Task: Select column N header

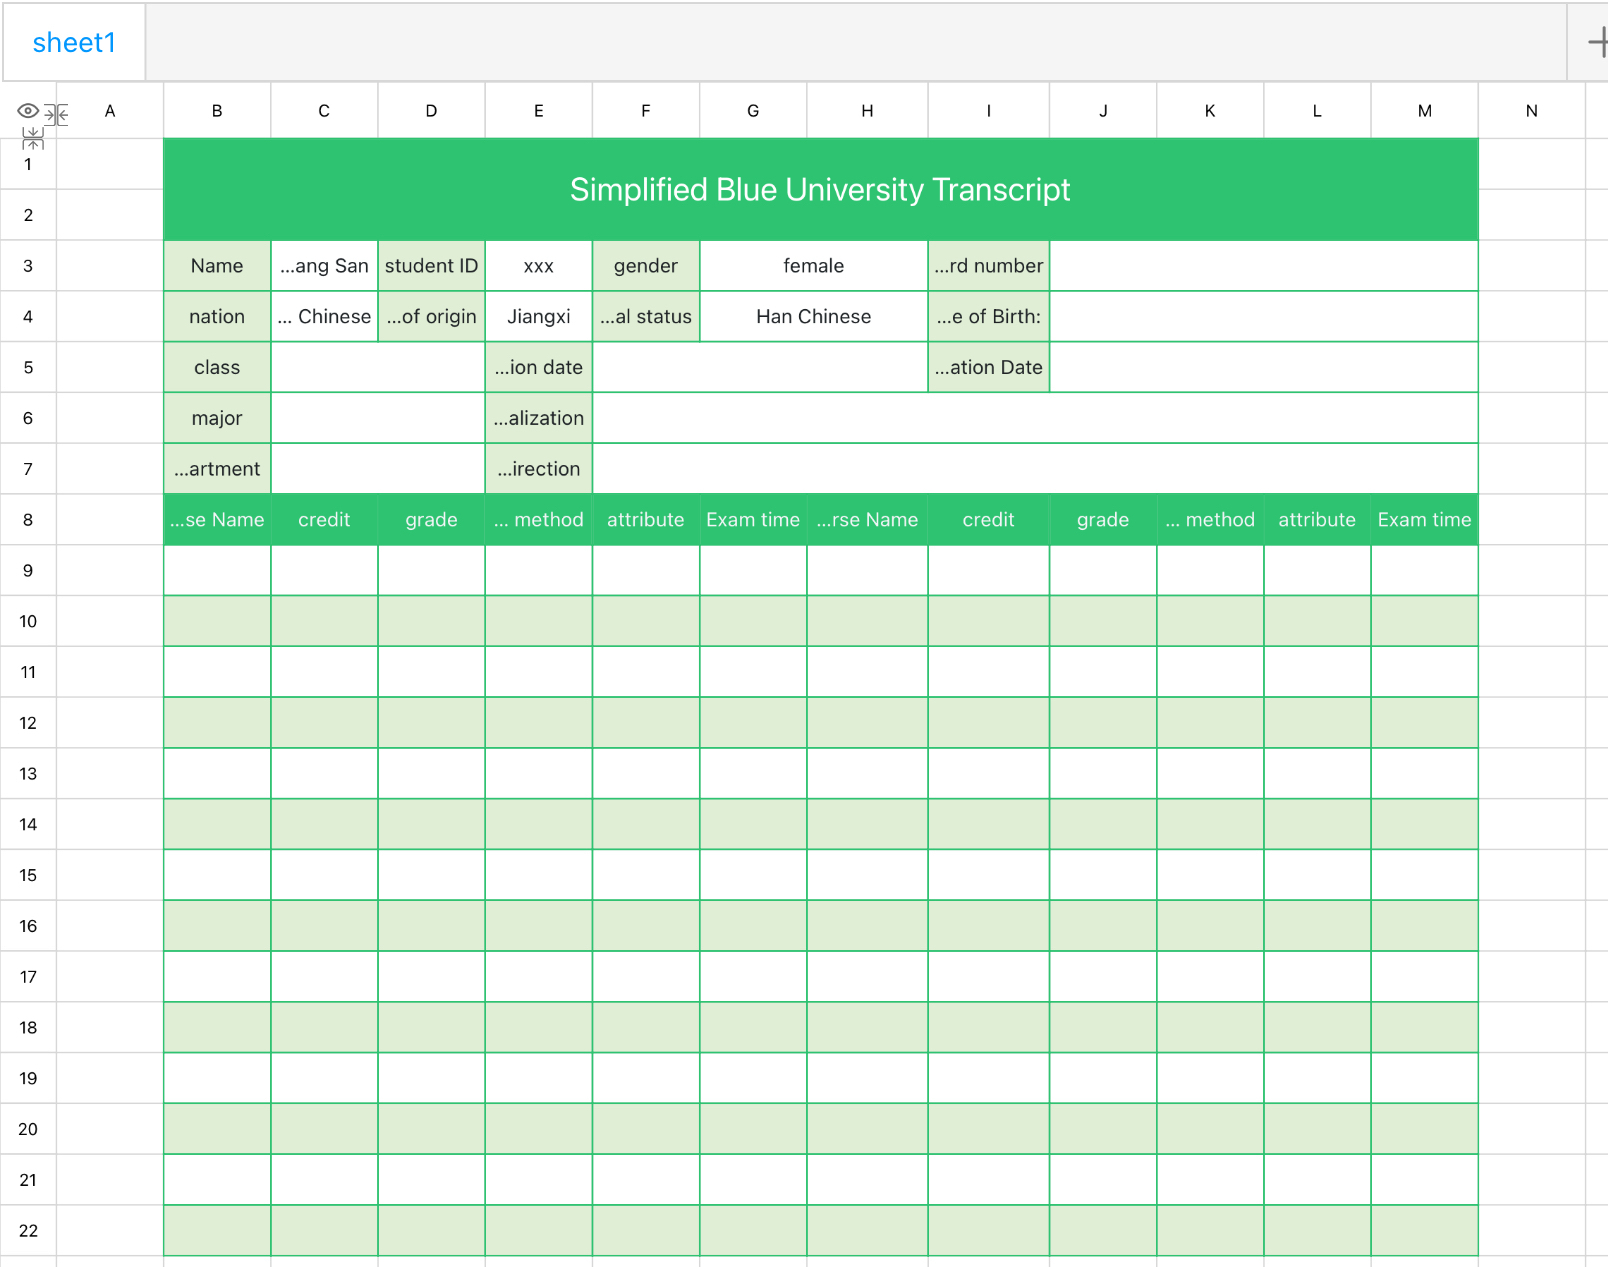Action: pyautogui.click(x=1531, y=111)
